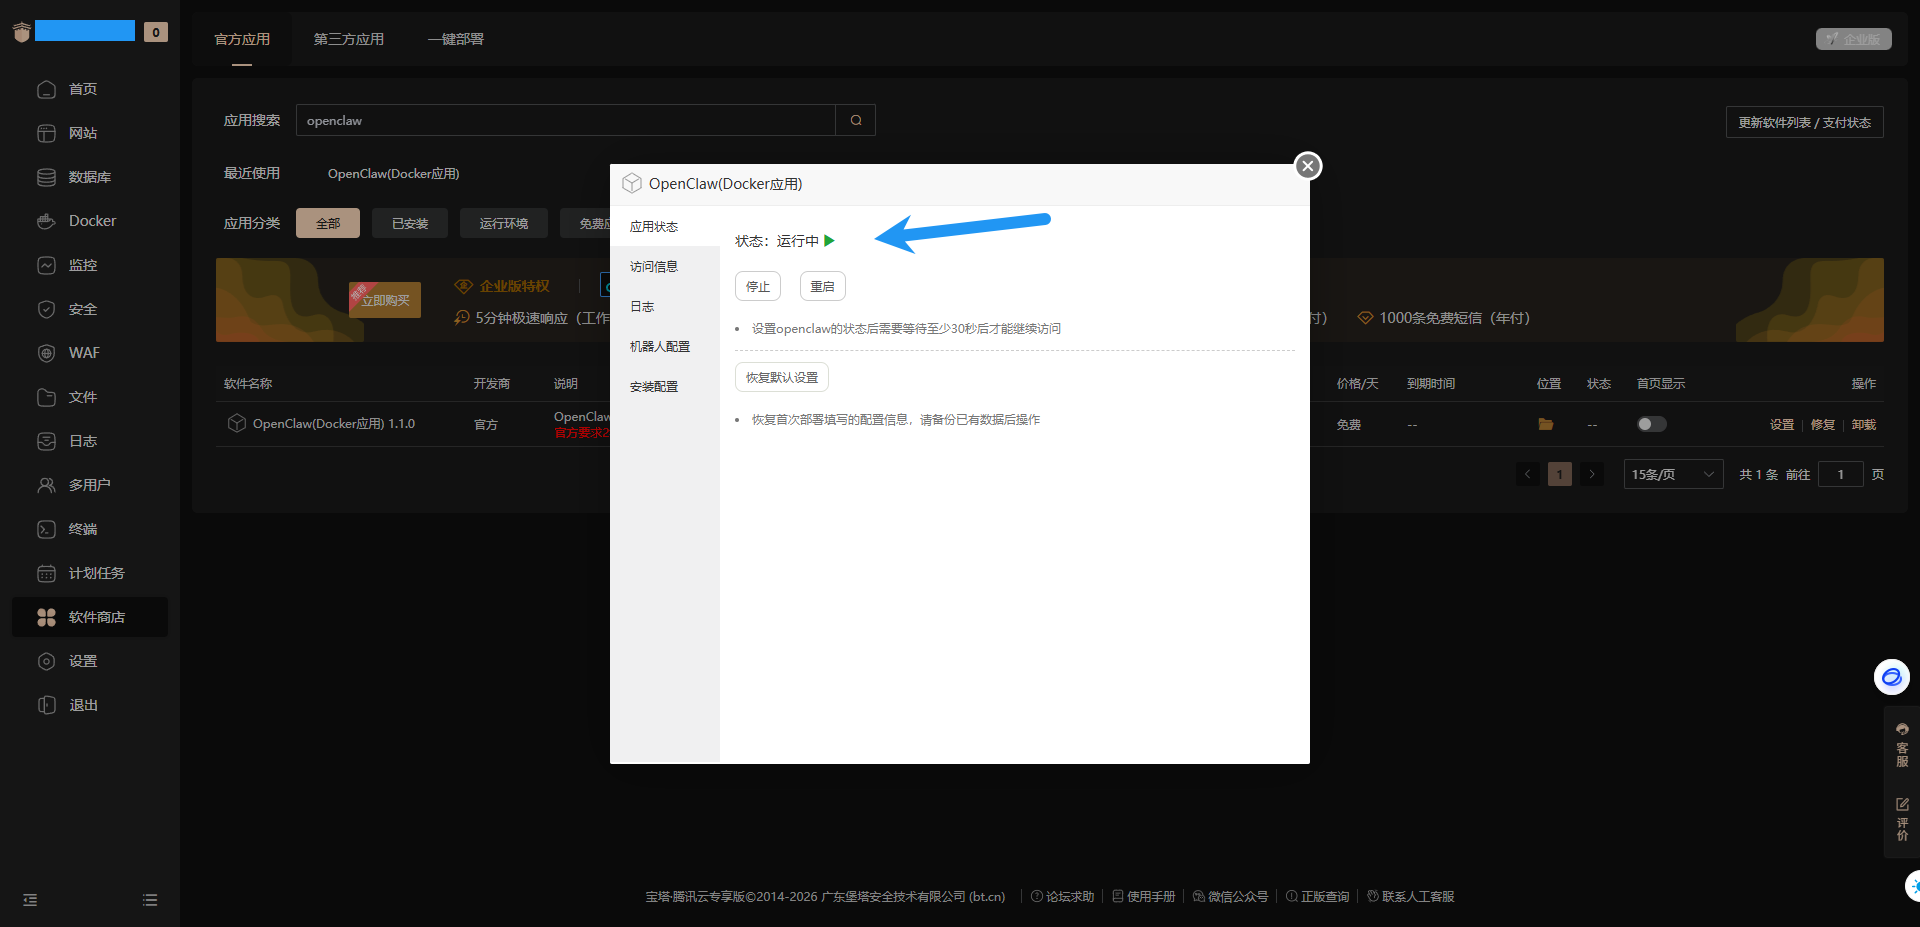Click the search magnifier icon
The width and height of the screenshot is (1920, 927).
[856, 120]
